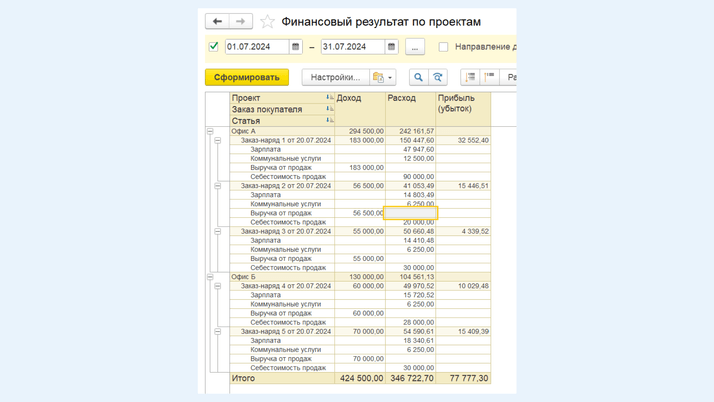The height and width of the screenshot is (402, 714).
Task: Click the Доход column header
Action: point(360,109)
